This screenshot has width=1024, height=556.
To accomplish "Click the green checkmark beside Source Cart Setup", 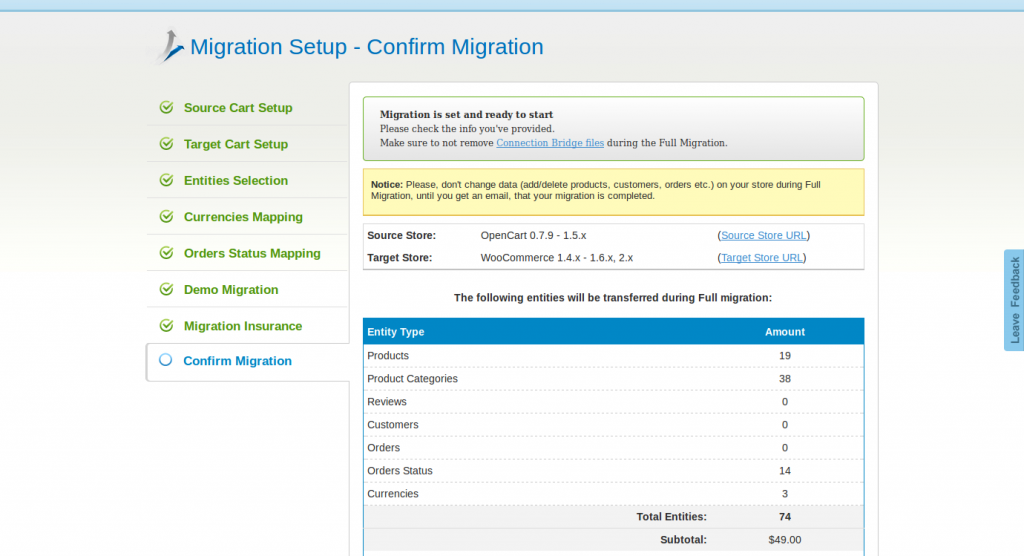I will pyautogui.click(x=166, y=108).
